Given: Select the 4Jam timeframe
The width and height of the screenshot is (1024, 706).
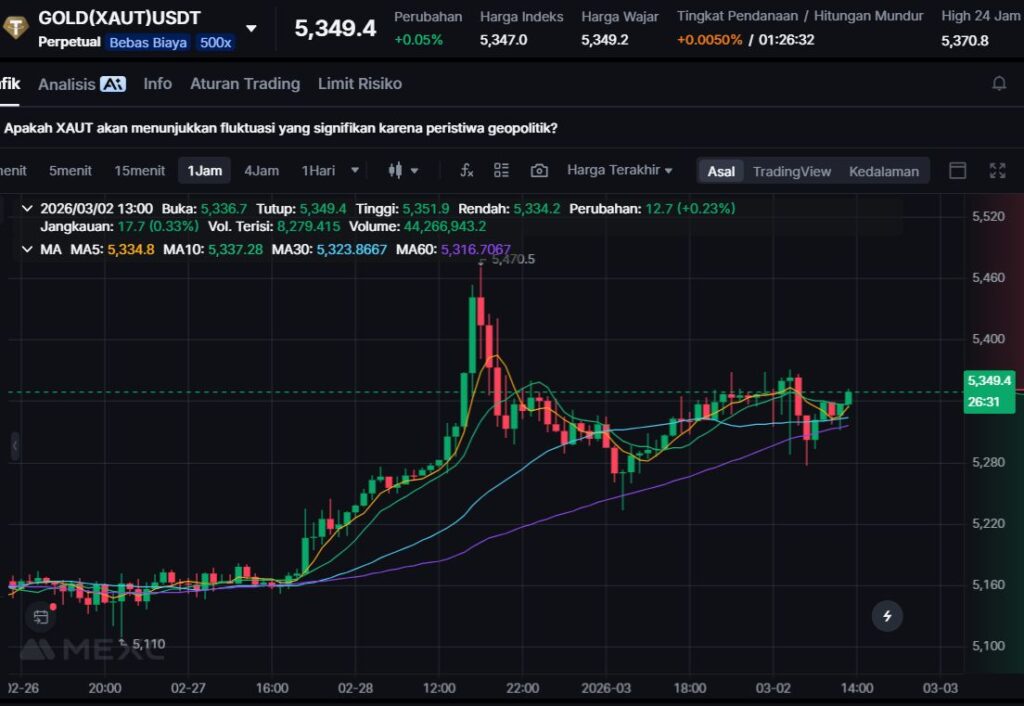Looking at the screenshot, I should coord(261,171).
